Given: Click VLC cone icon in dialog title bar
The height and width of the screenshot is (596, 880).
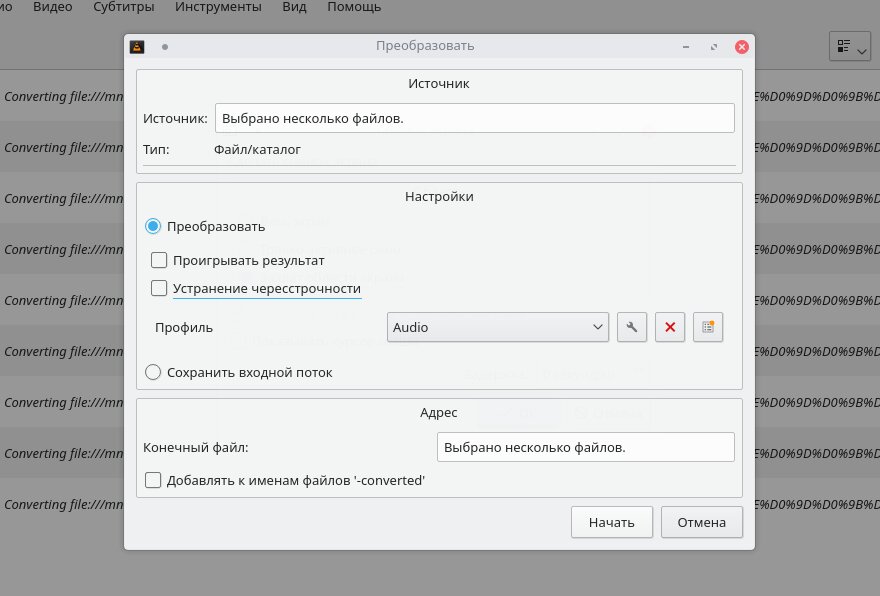Looking at the screenshot, I should coord(138,47).
